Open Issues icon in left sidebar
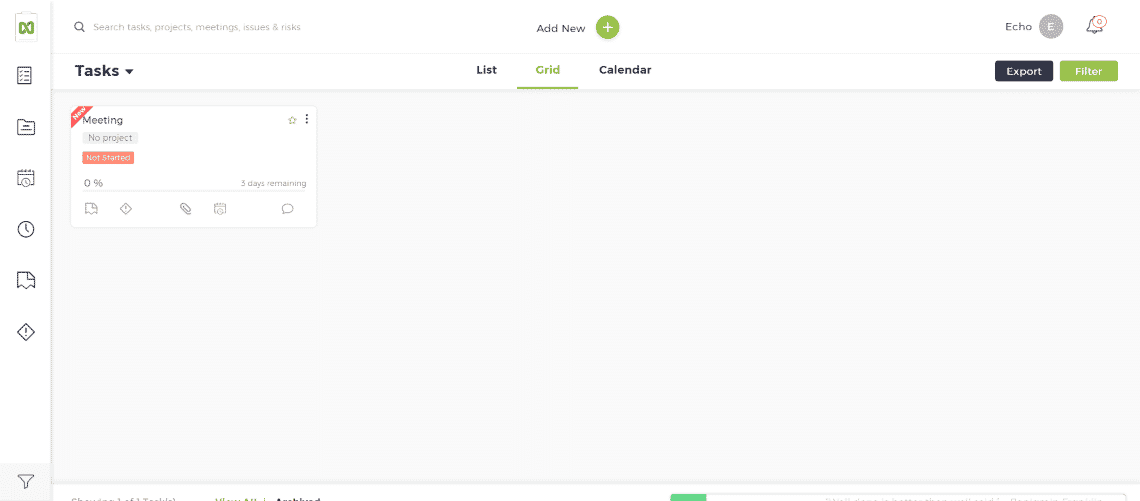Screen dimensions: 1140x501 tap(25, 281)
